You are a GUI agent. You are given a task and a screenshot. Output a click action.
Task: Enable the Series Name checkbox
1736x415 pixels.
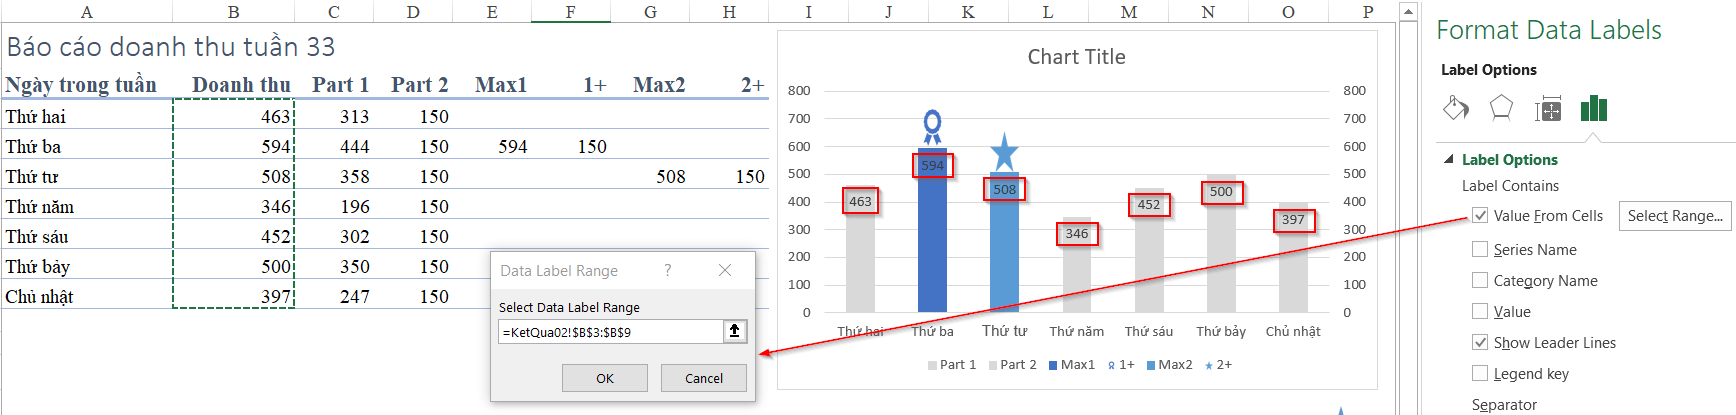point(1480,249)
